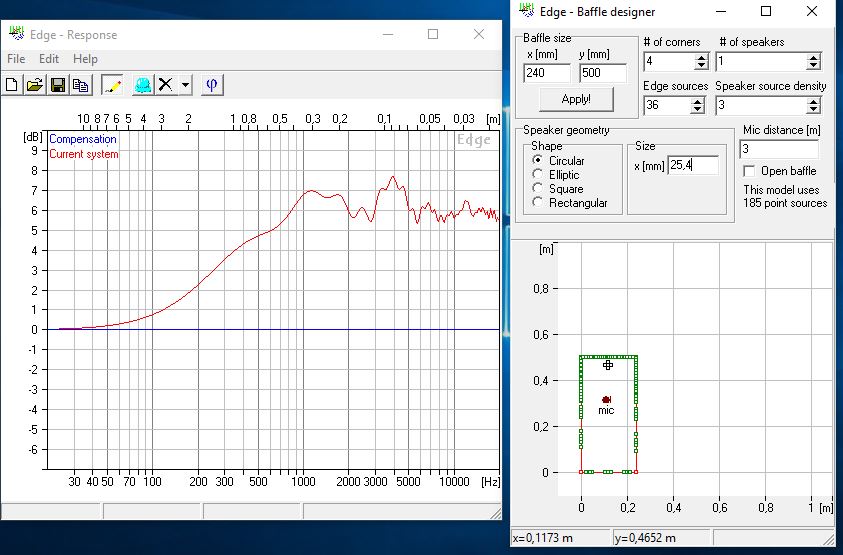Image resolution: width=843 pixels, height=555 pixels.
Task: Click the # of corners value field
Action: (x=669, y=61)
